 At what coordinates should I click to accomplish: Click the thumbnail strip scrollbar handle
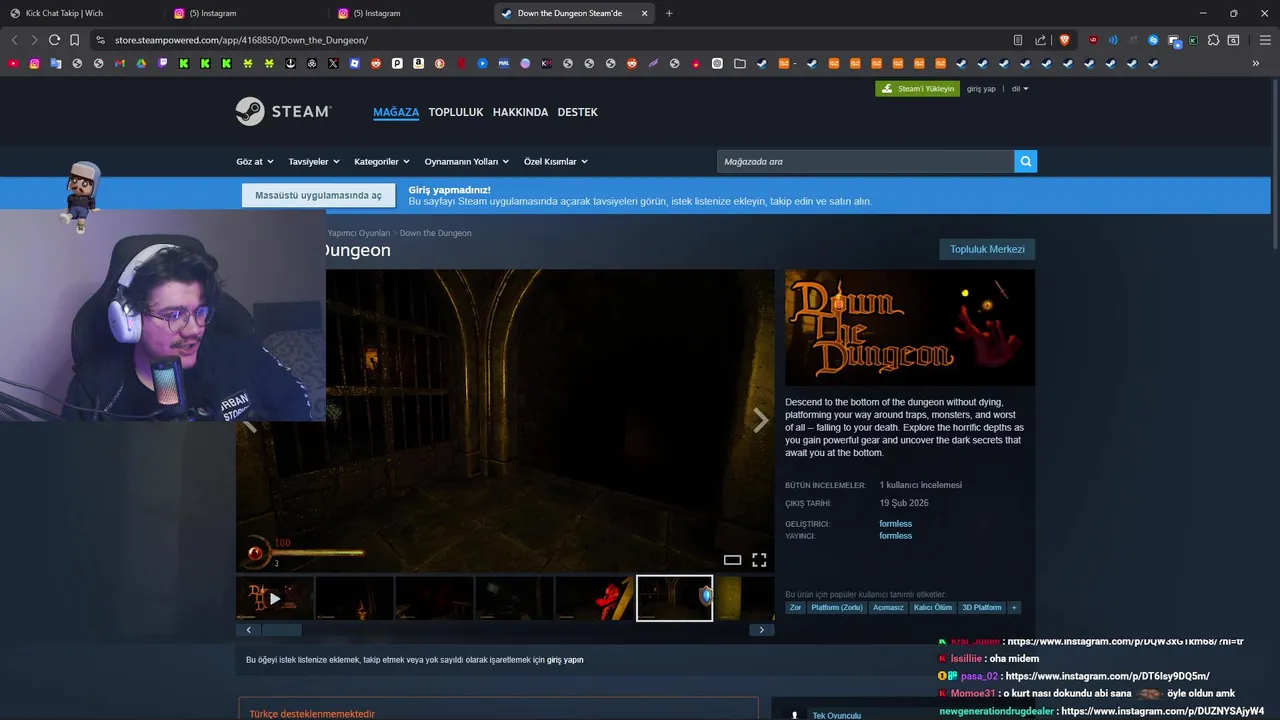coord(281,630)
